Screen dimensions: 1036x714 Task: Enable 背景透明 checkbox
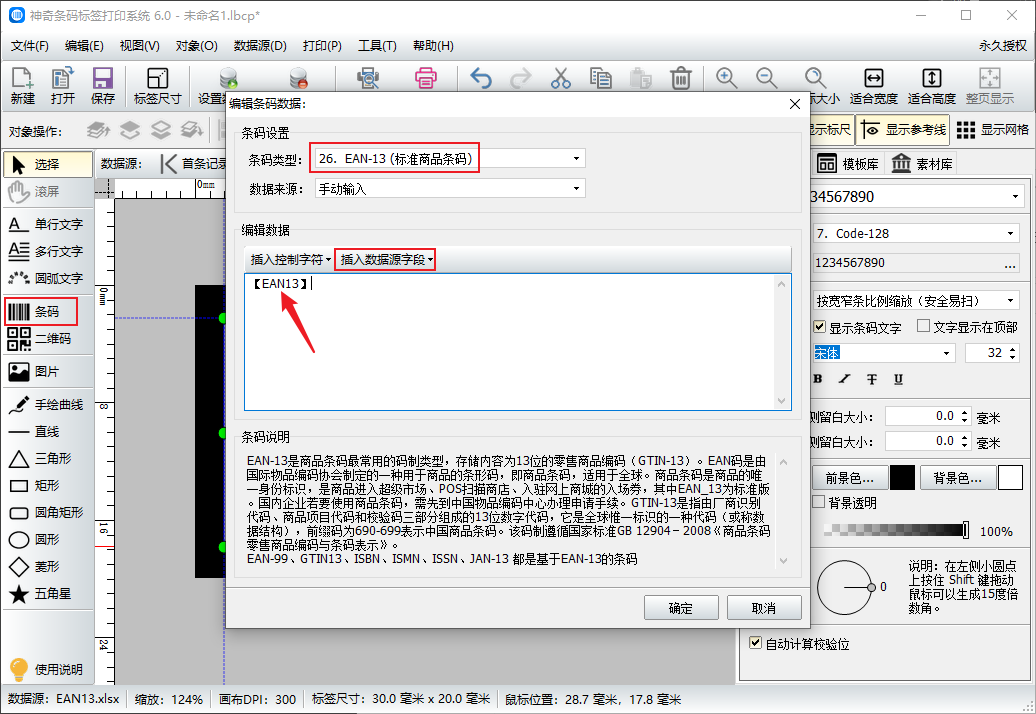[x=819, y=502]
